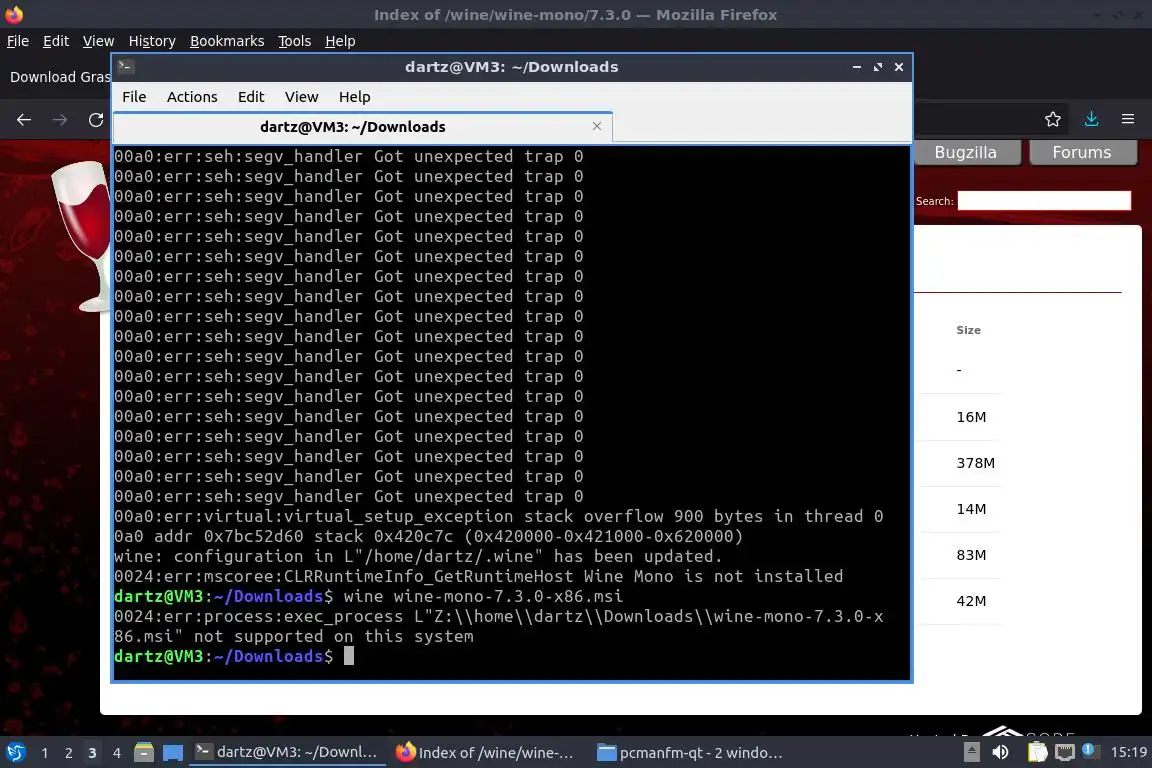Click the 42M size entry
This screenshot has height=768, width=1152.
pyautogui.click(x=971, y=601)
